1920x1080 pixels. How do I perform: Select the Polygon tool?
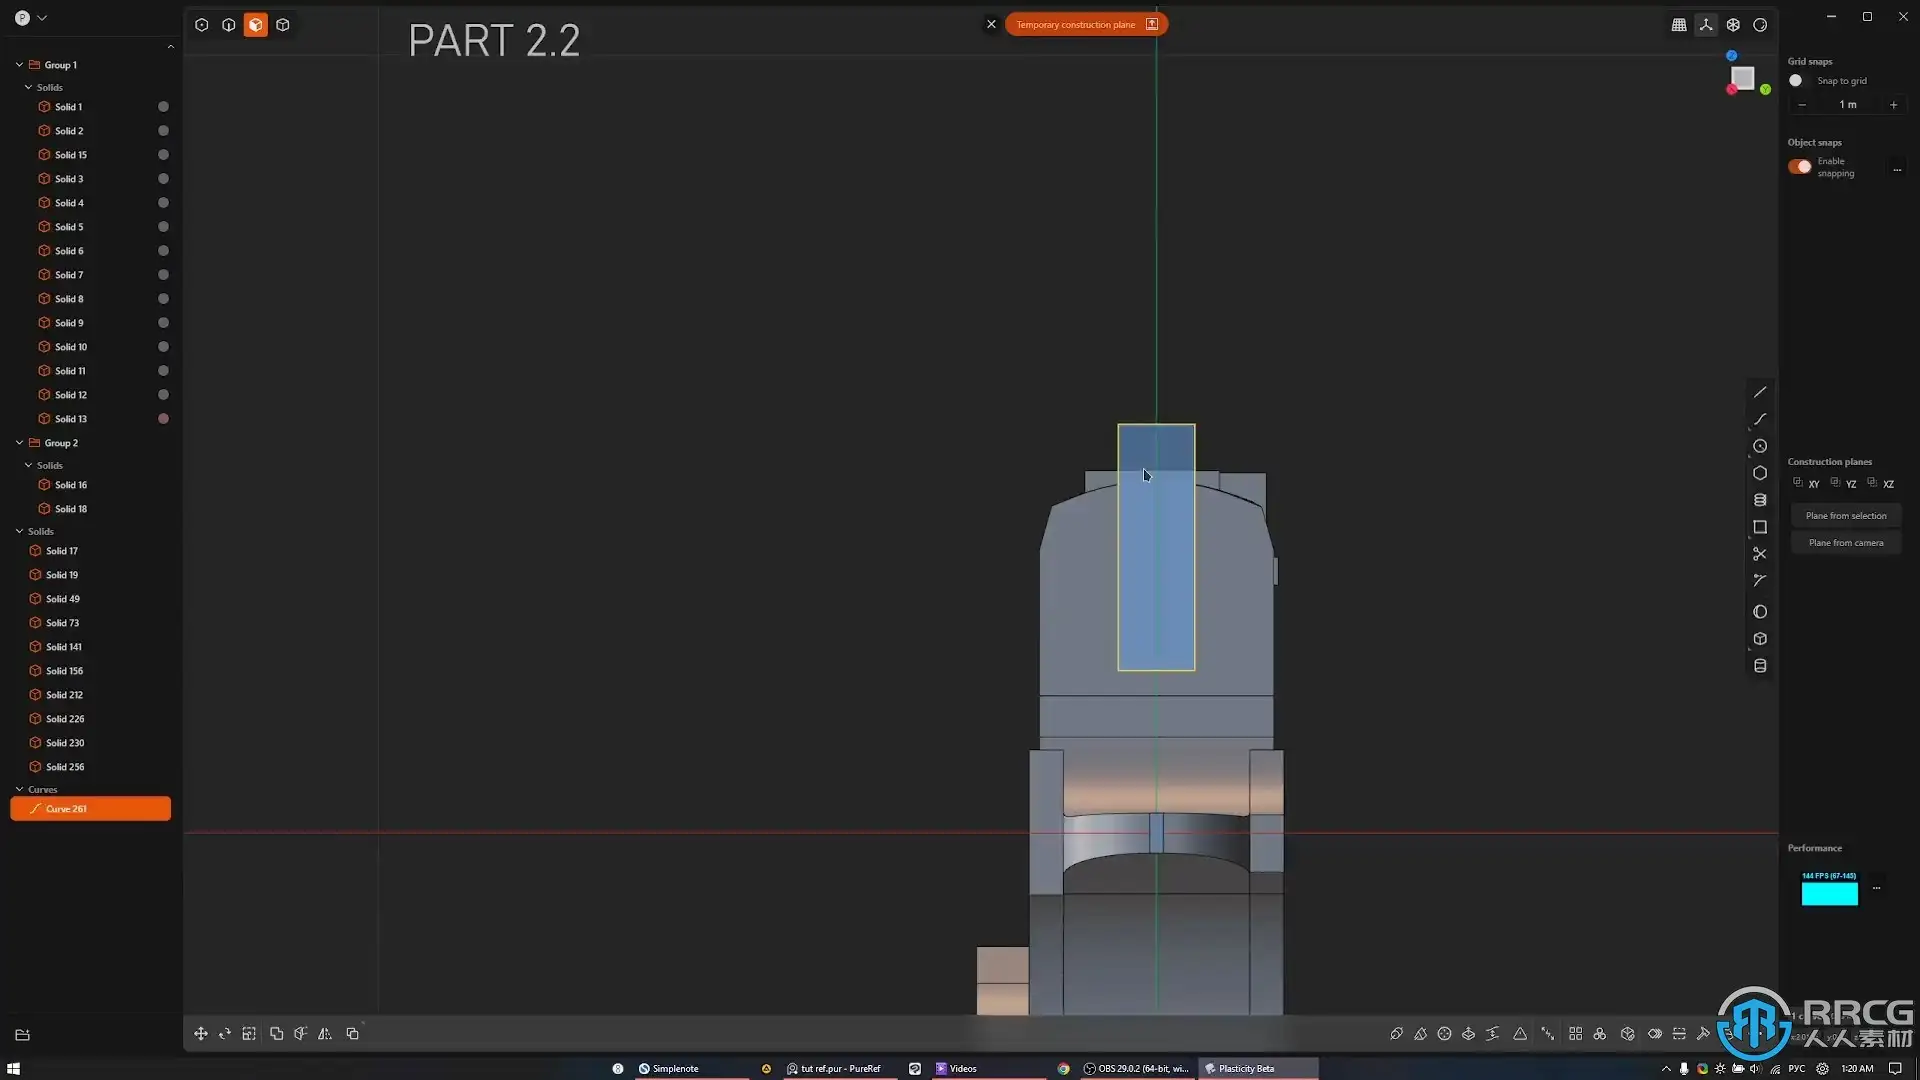(x=1760, y=473)
